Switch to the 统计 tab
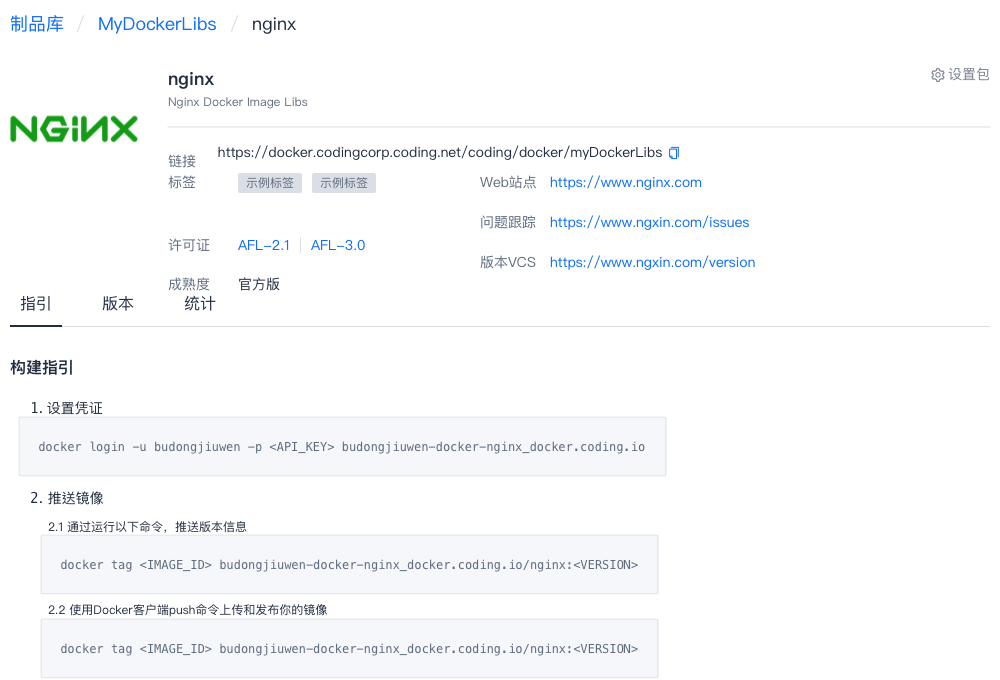The width and height of the screenshot is (1000, 680). click(200, 304)
